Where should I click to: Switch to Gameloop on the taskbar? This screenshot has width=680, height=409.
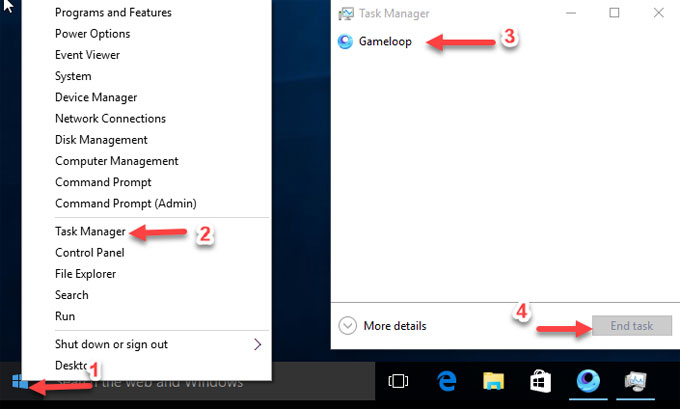point(588,381)
